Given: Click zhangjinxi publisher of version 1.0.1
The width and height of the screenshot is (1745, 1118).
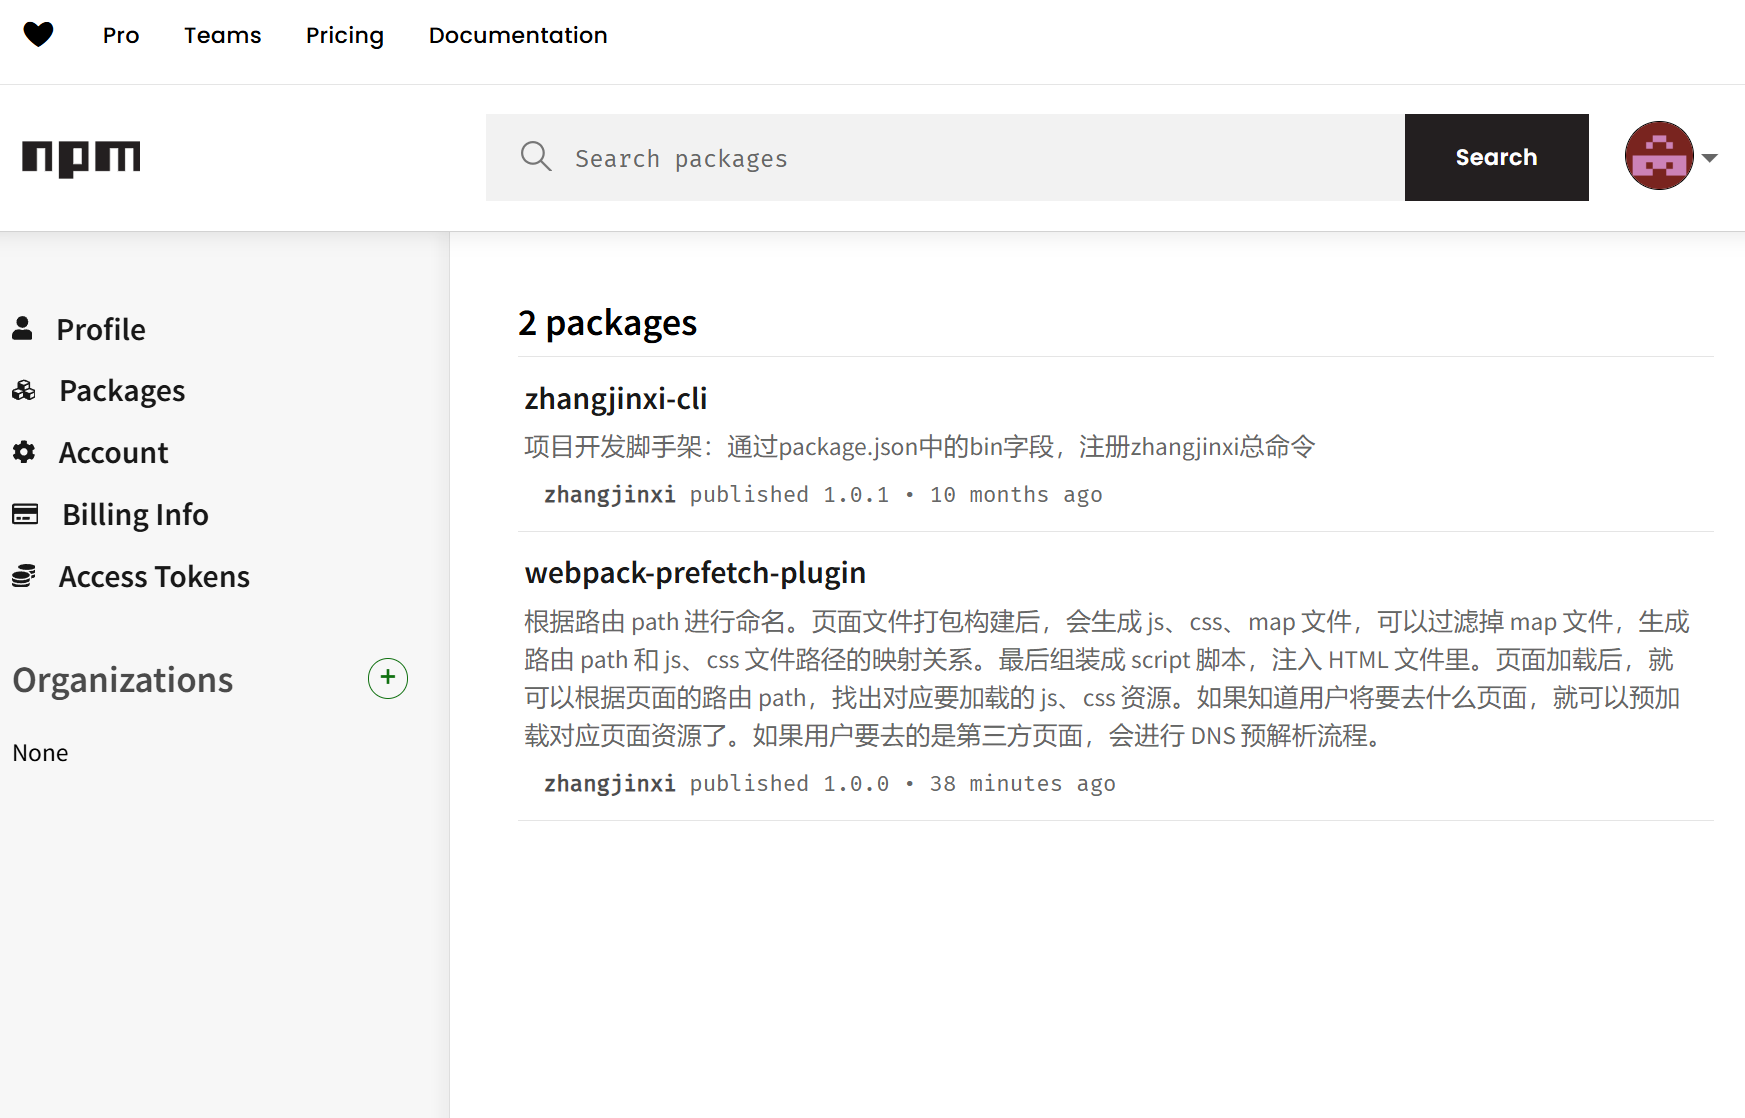Looking at the screenshot, I should click(x=610, y=495).
